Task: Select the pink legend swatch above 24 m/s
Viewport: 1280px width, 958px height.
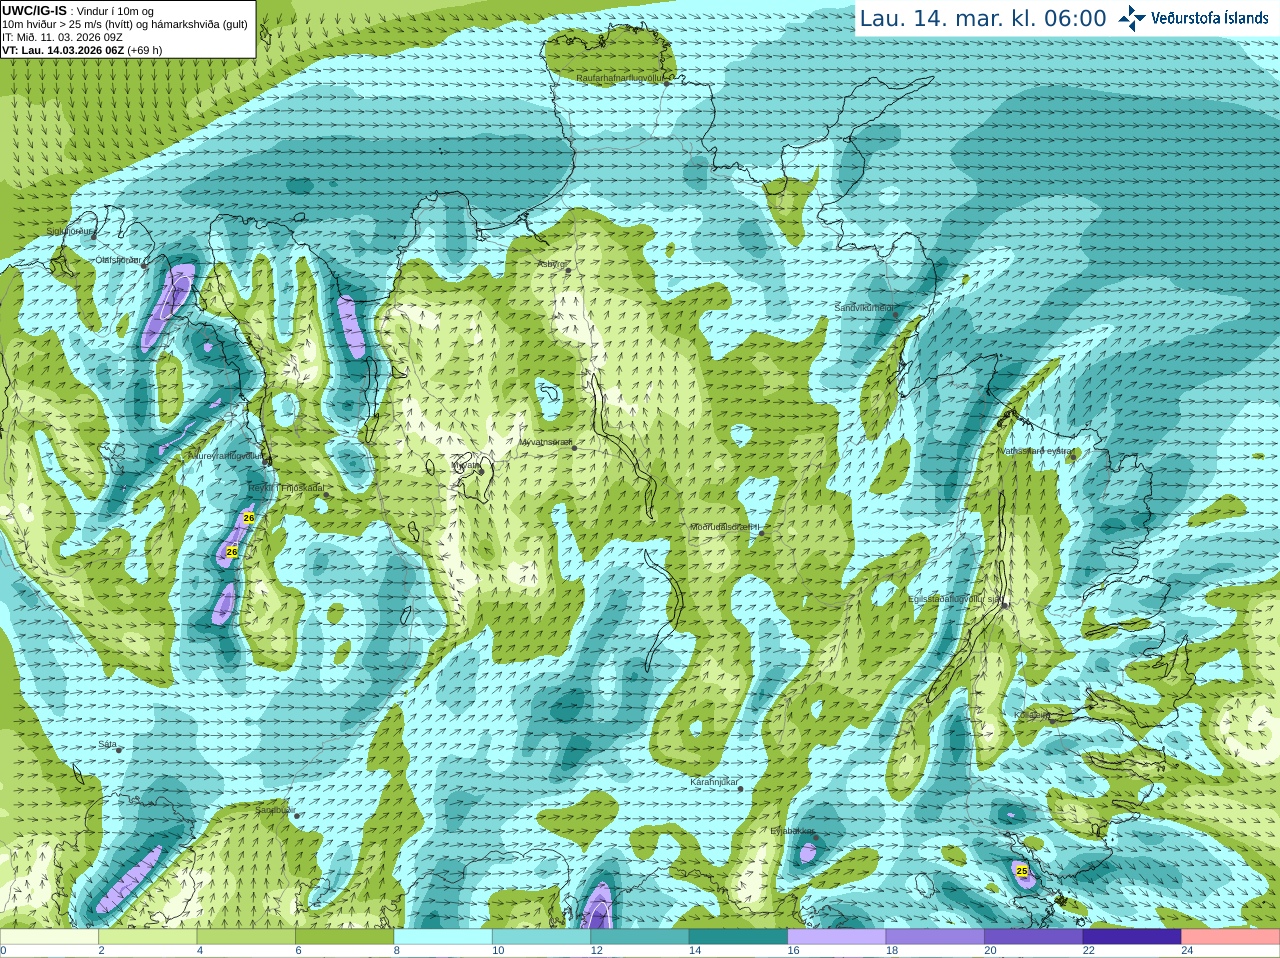Action: tap(1231, 937)
